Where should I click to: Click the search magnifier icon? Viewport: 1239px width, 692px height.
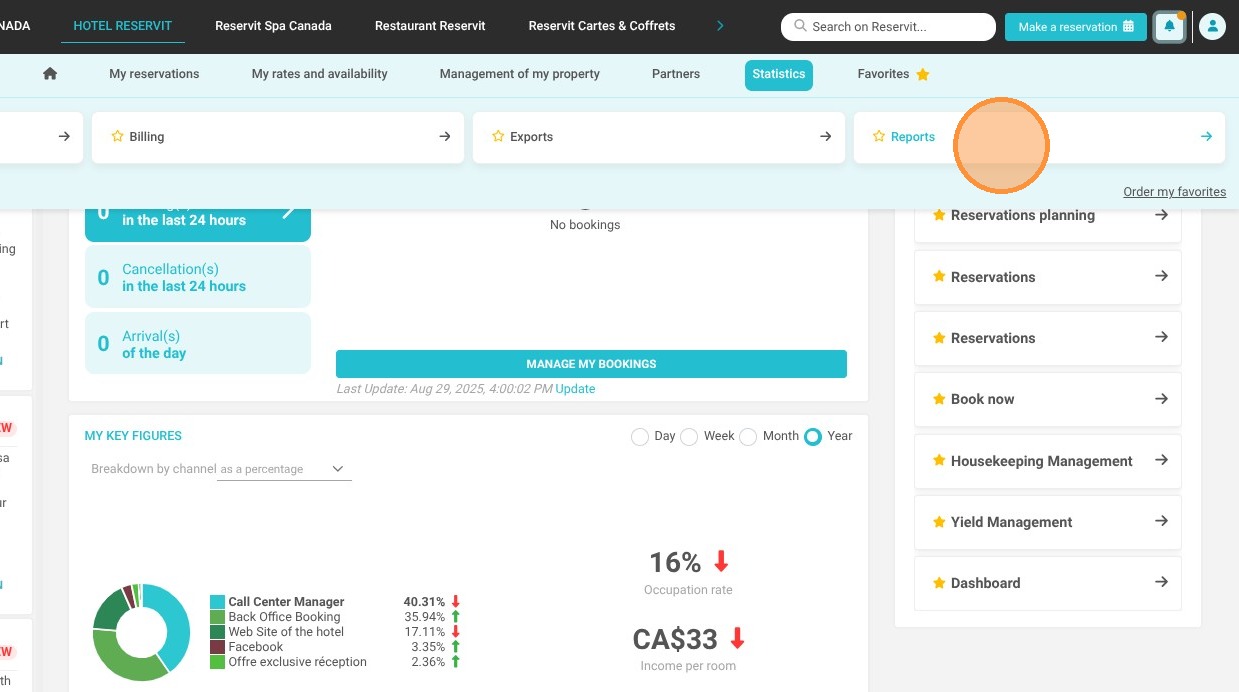click(800, 26)
